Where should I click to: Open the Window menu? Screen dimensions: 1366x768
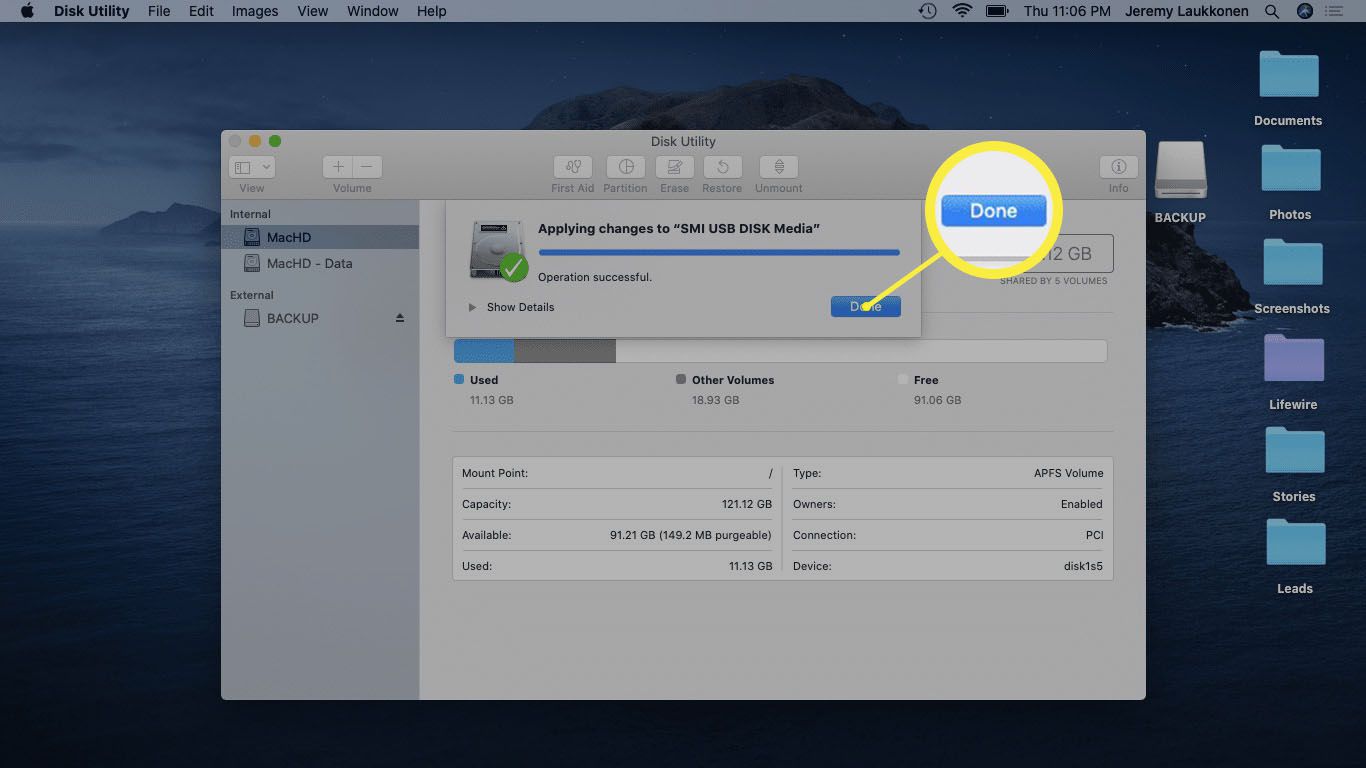coord(373,11)
